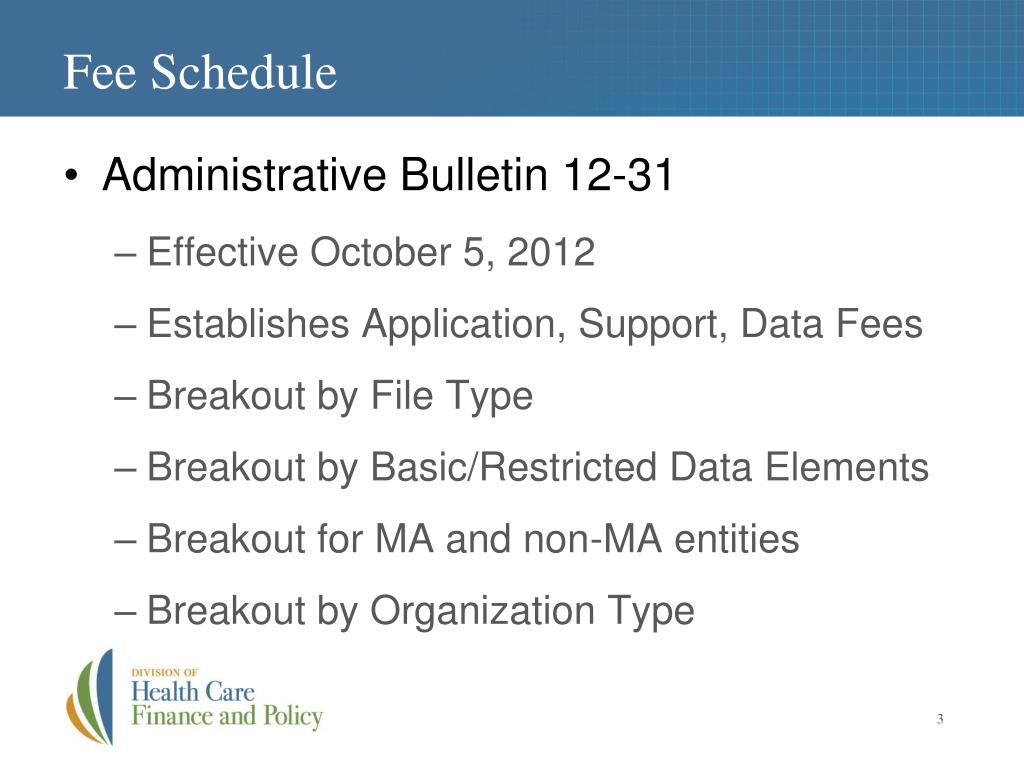The width and height of the screenshot is (1024, 768).
Task: Click the Fee Schedule slide title
Action: click(x=200, y=72)
